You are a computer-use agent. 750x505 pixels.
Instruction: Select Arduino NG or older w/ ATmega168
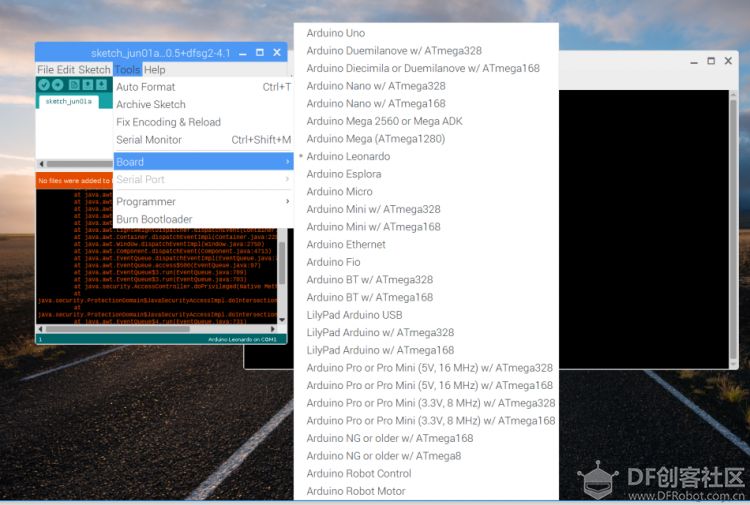pos(426,439)
